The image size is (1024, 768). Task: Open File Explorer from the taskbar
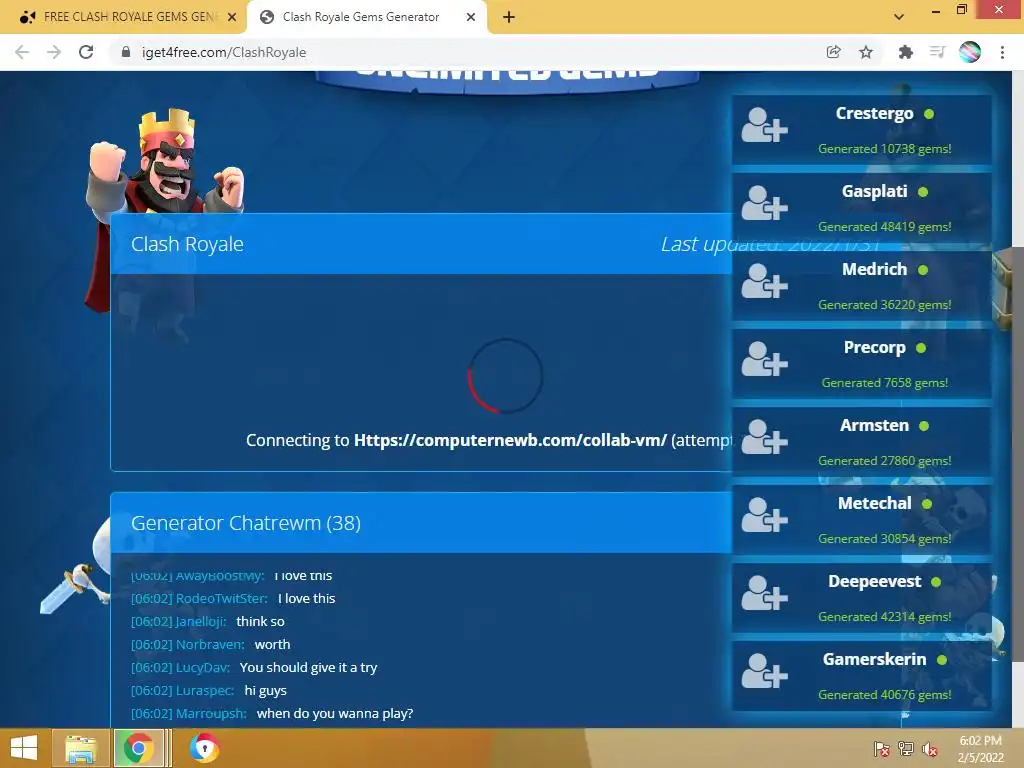coord(80,748)
